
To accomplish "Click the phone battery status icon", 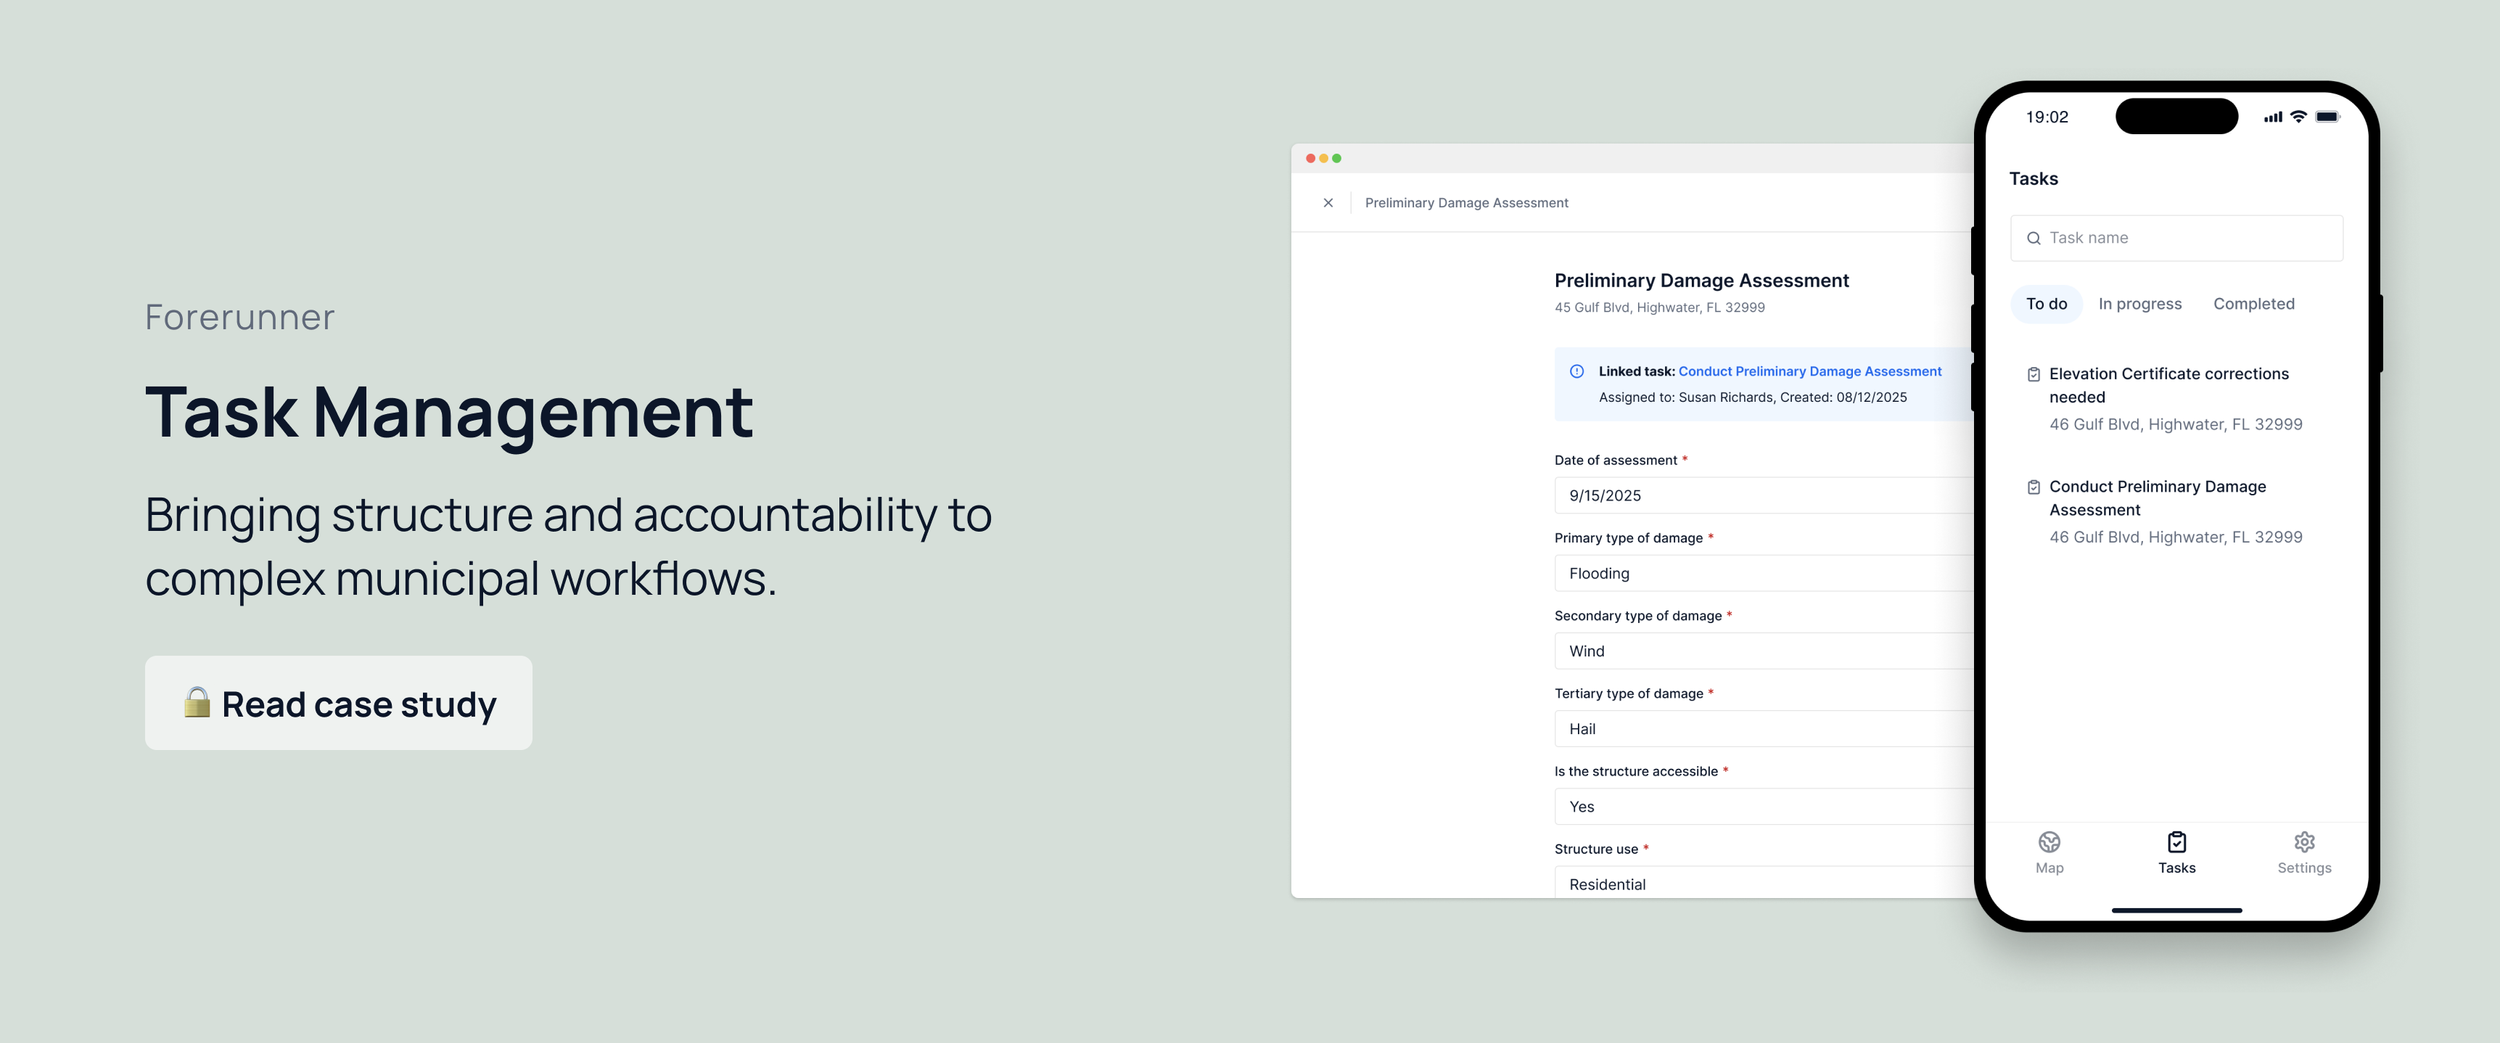I will [2328, 116].
